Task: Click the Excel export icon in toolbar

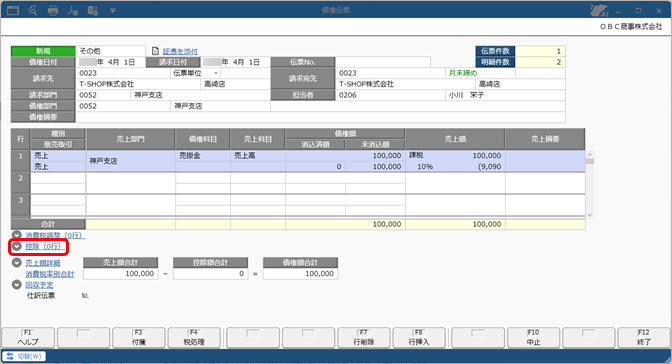Action: coord(93,10)
